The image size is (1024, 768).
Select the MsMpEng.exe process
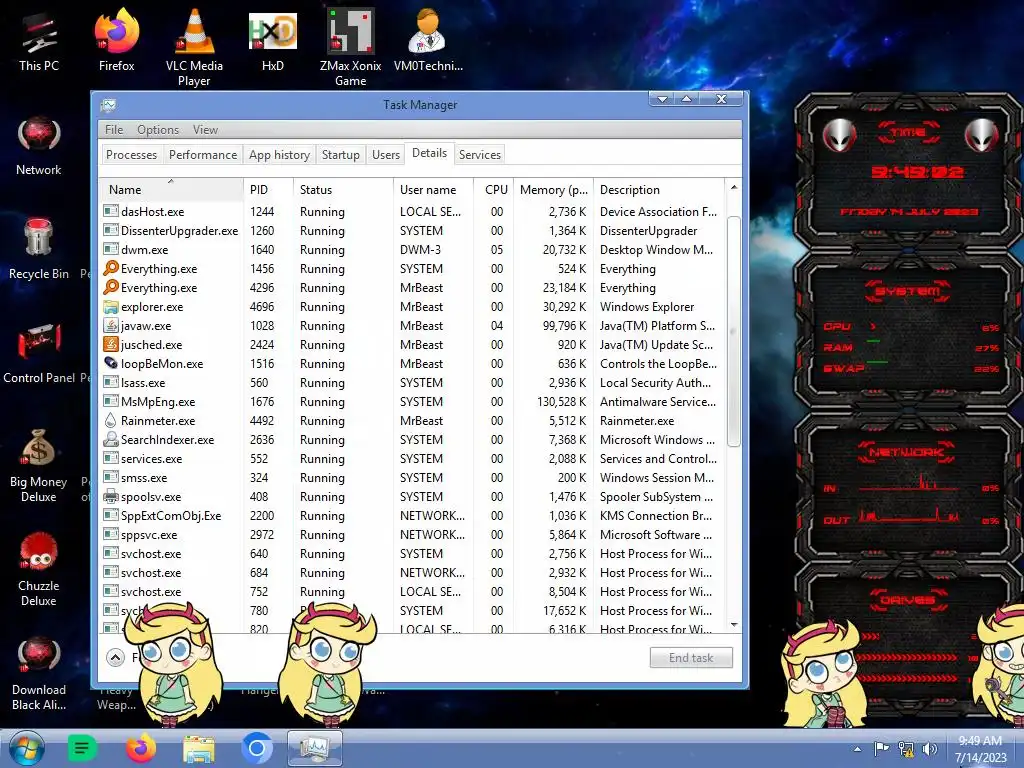click(411, 402)
